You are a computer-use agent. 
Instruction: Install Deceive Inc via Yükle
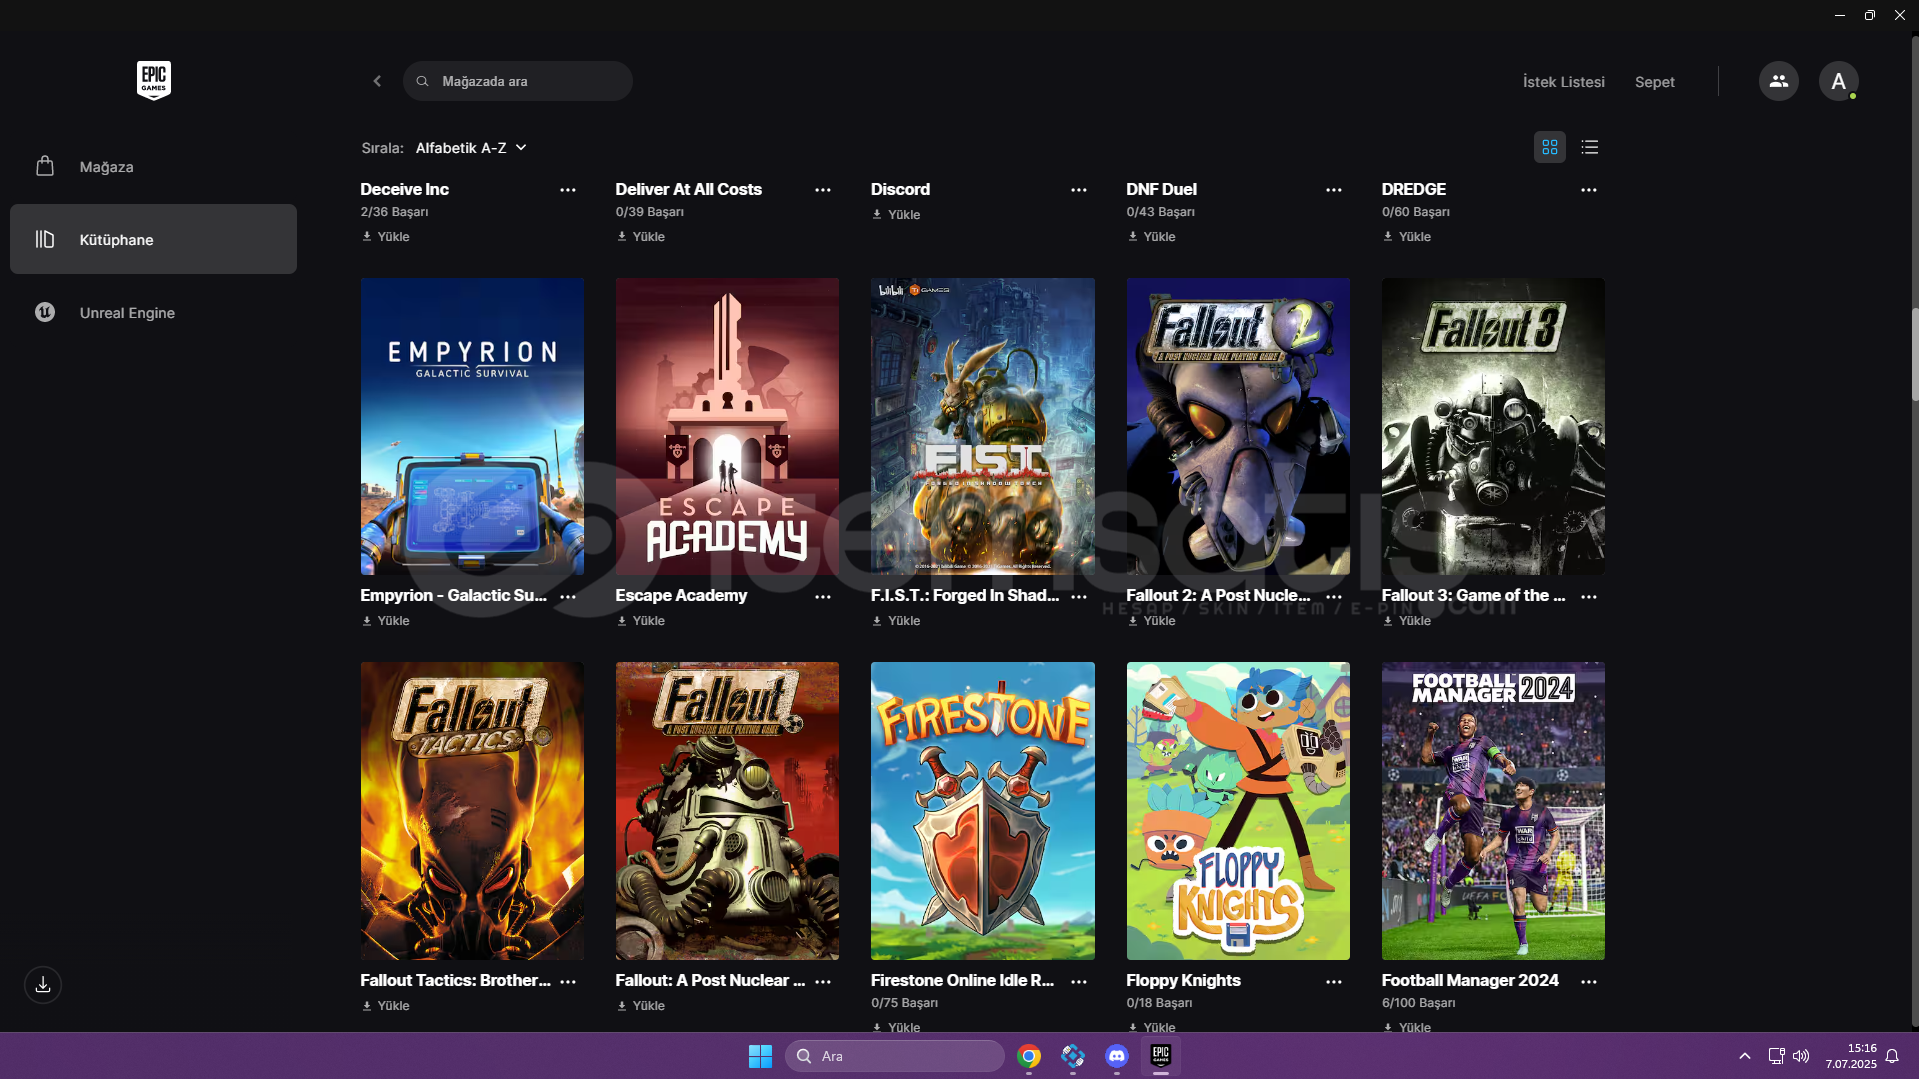(x=386, y=237)
